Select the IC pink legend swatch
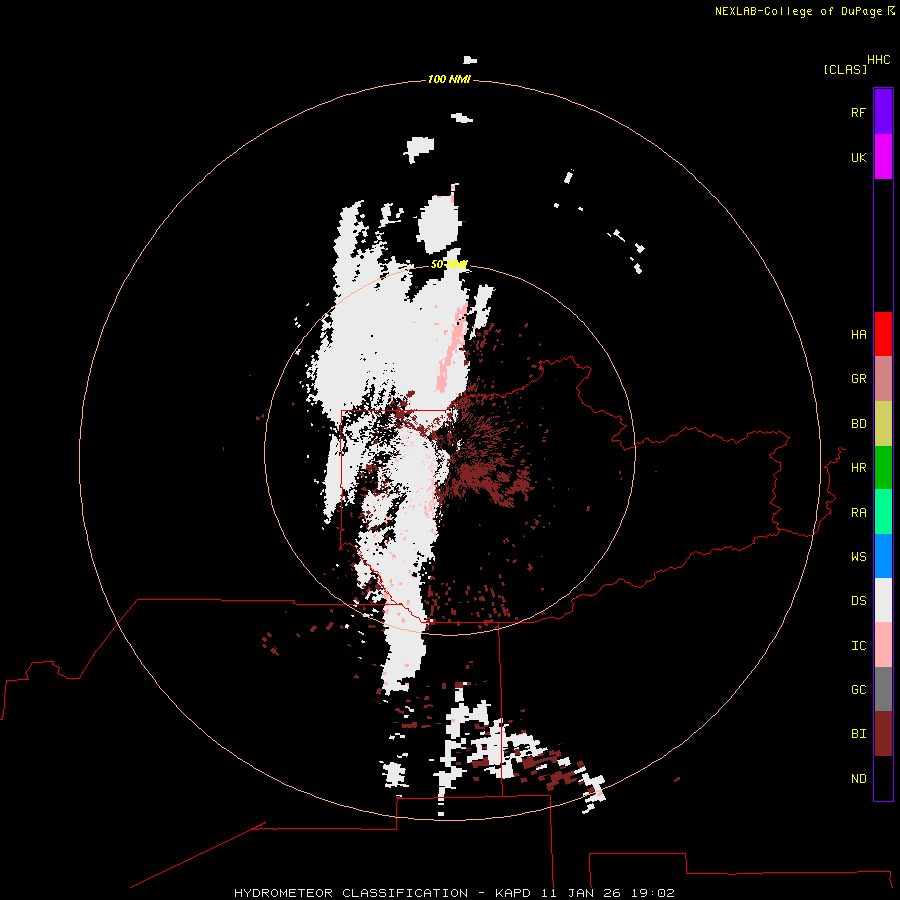The height and width of the screenshot is (900, 900). point(883,645)
